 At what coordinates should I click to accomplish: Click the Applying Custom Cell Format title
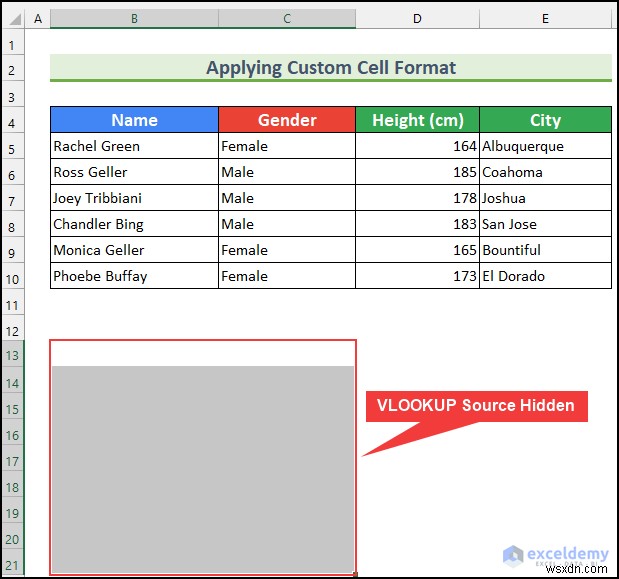point(331,67)
